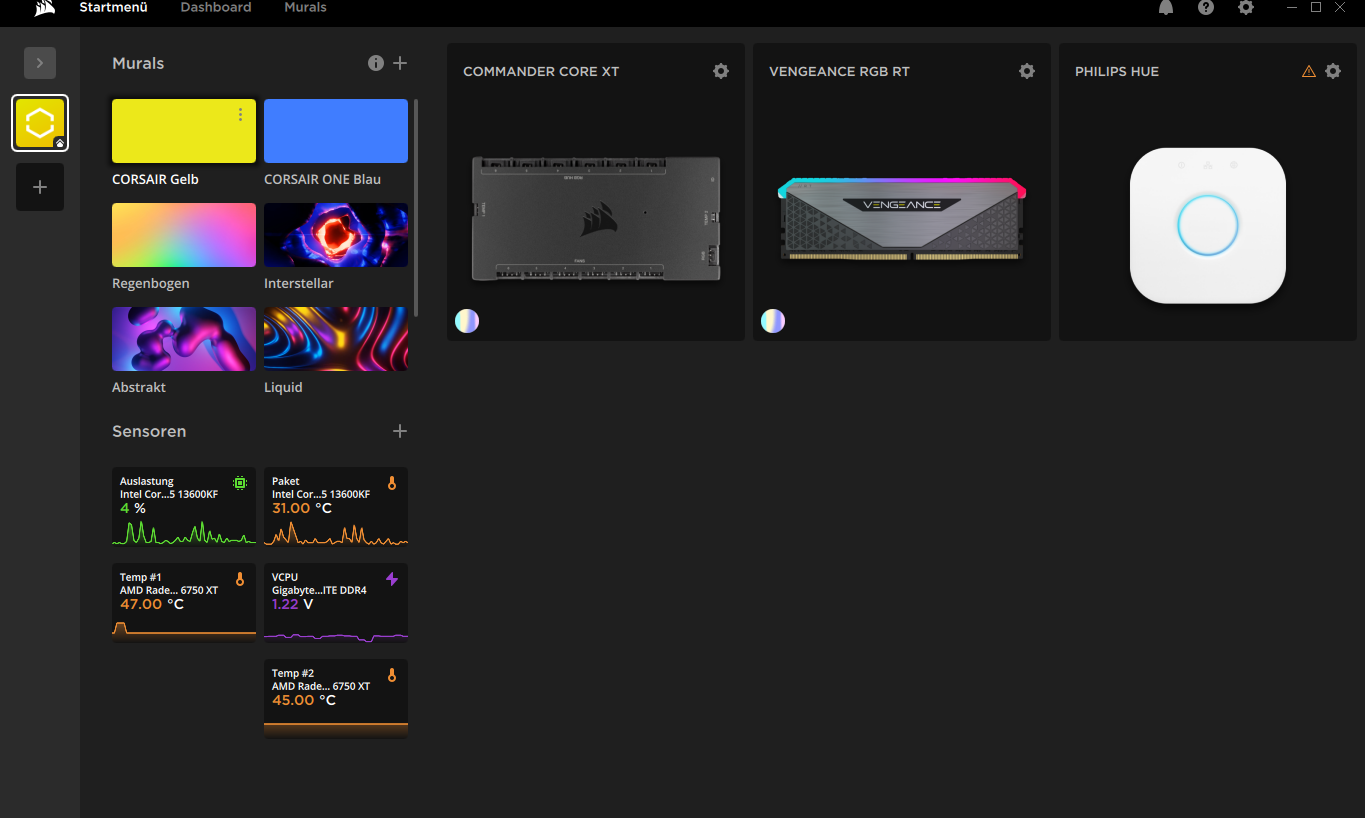Click the Temp #2 45.00 °C reading
The height and width of the screenshot is (818, 1365).
click(x=304, y=700)
